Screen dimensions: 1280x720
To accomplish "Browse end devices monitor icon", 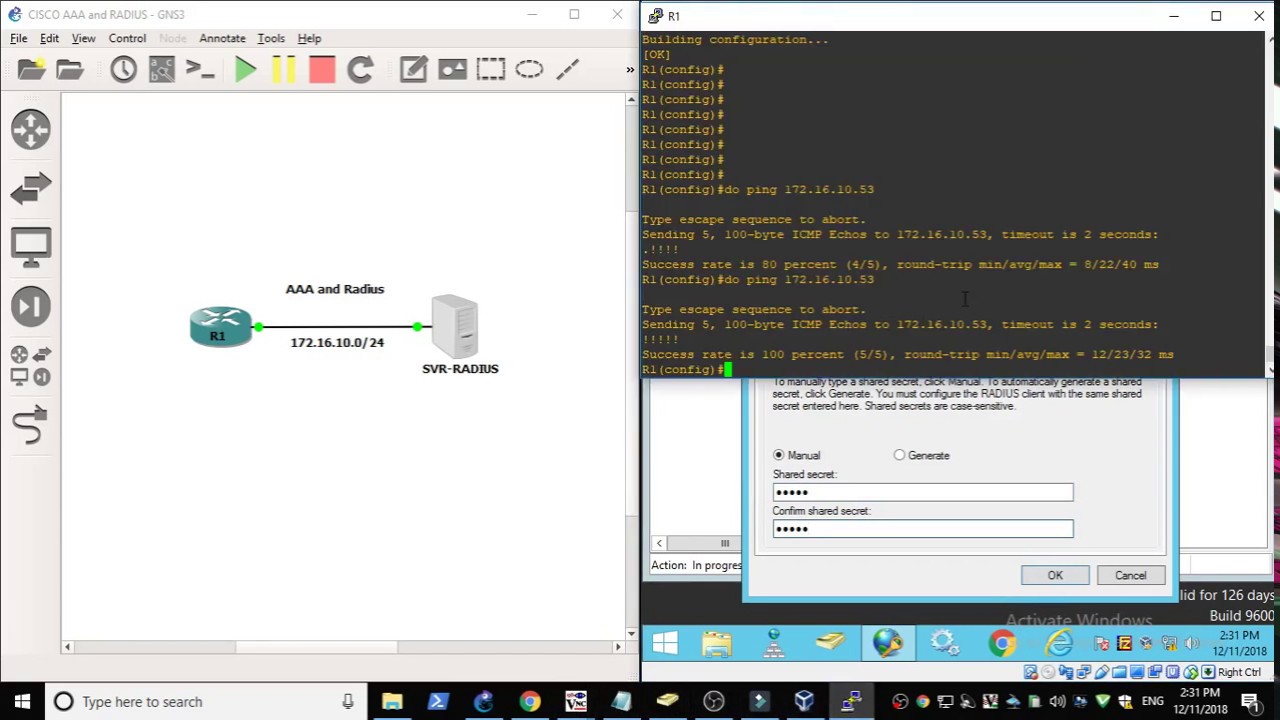I will [31, 247].
